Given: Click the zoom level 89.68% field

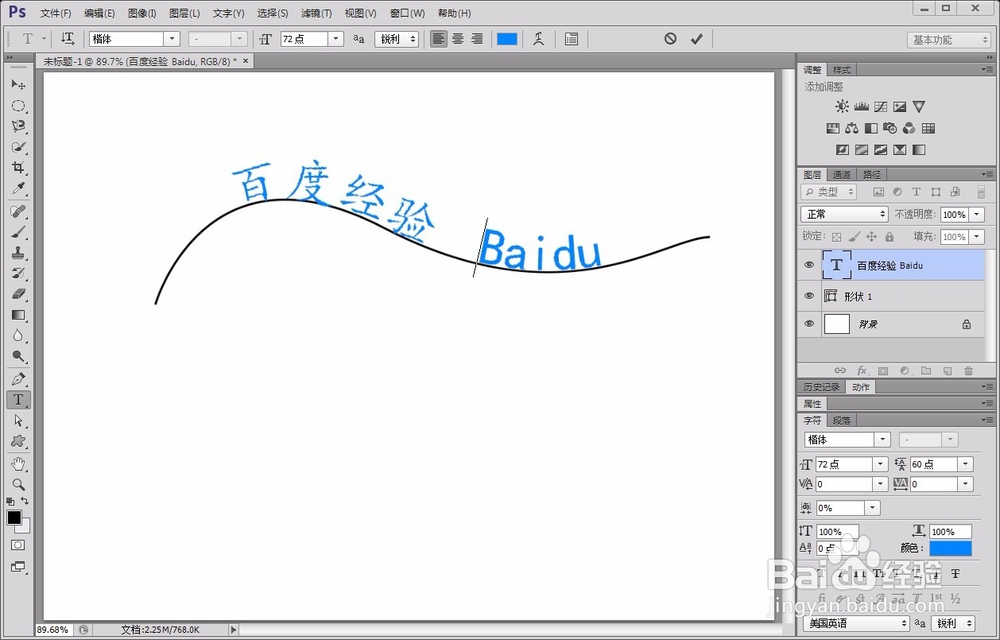Looking at the screenshot, I should [54, 630].
